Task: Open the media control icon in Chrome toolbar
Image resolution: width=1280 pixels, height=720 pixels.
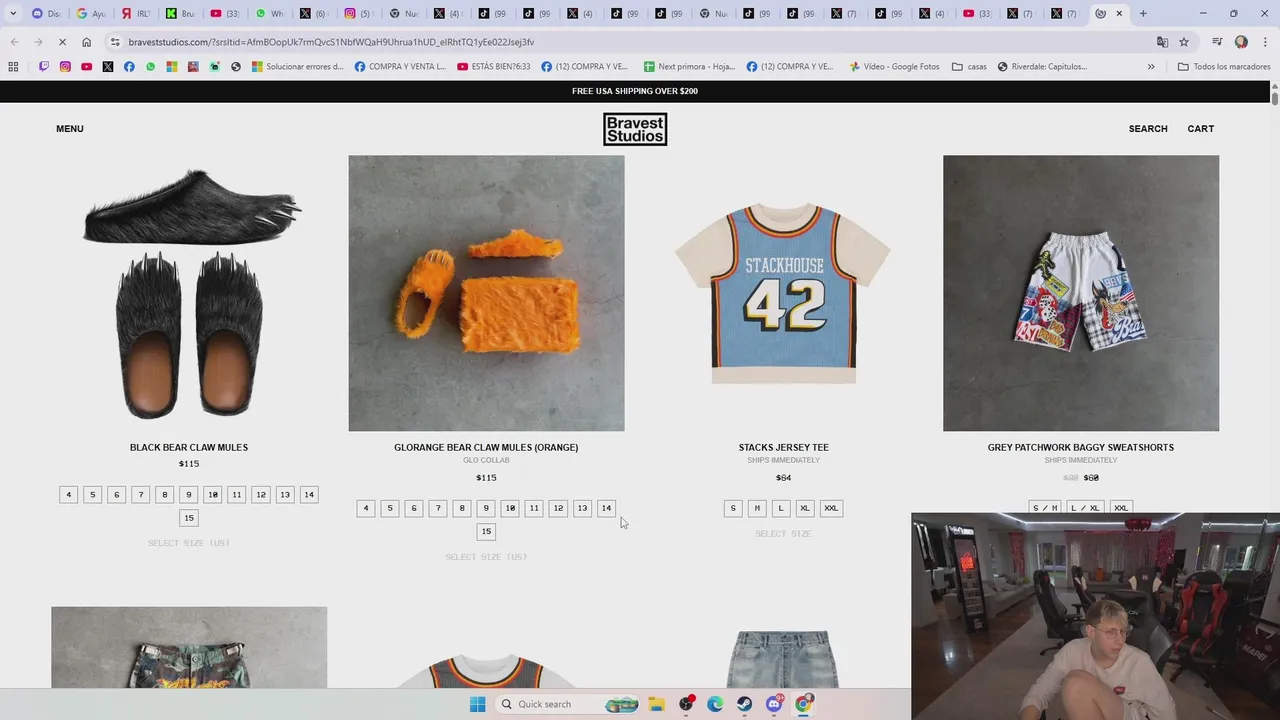Action: (x=1217, y=42)
